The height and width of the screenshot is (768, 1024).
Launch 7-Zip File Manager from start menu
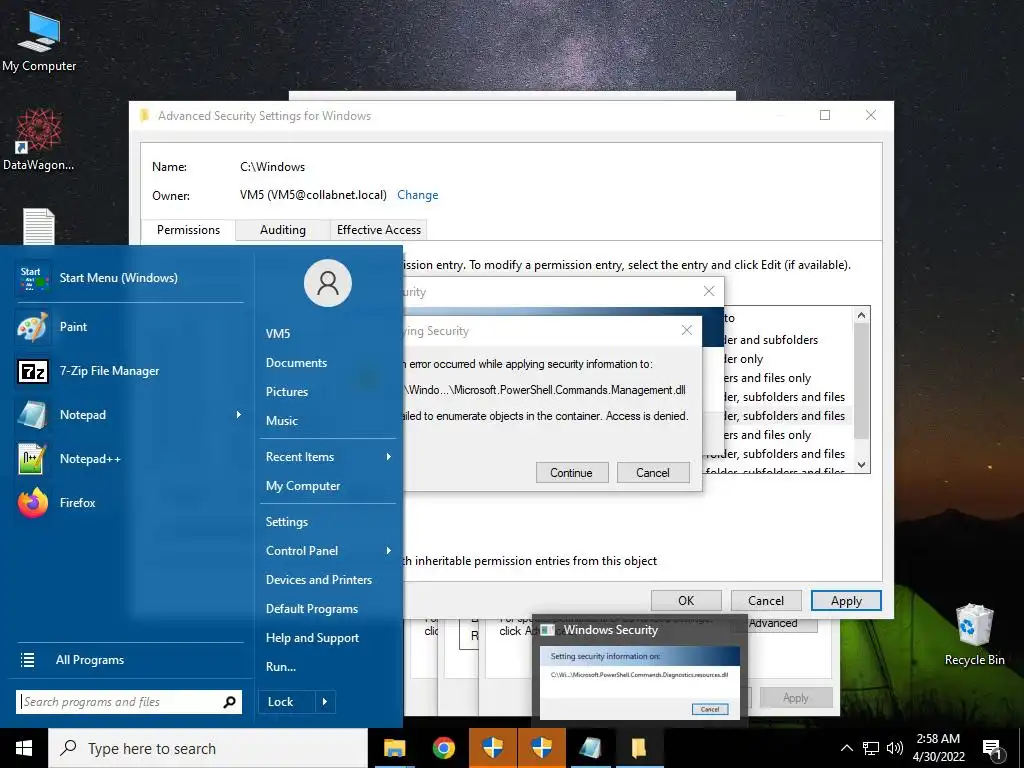point(129,371)
